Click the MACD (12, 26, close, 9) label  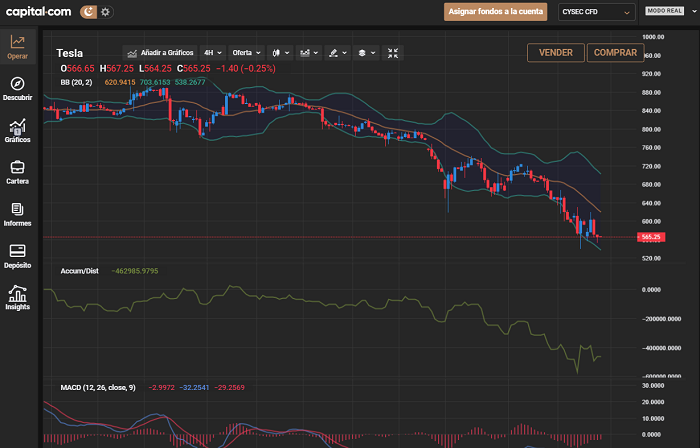pos(98,387)
